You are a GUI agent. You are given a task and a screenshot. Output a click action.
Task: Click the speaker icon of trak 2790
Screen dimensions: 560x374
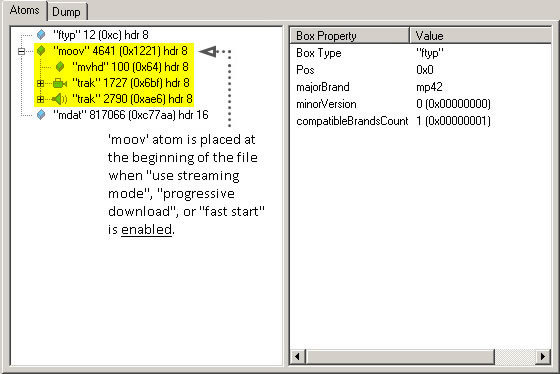[x=60, y=99]
